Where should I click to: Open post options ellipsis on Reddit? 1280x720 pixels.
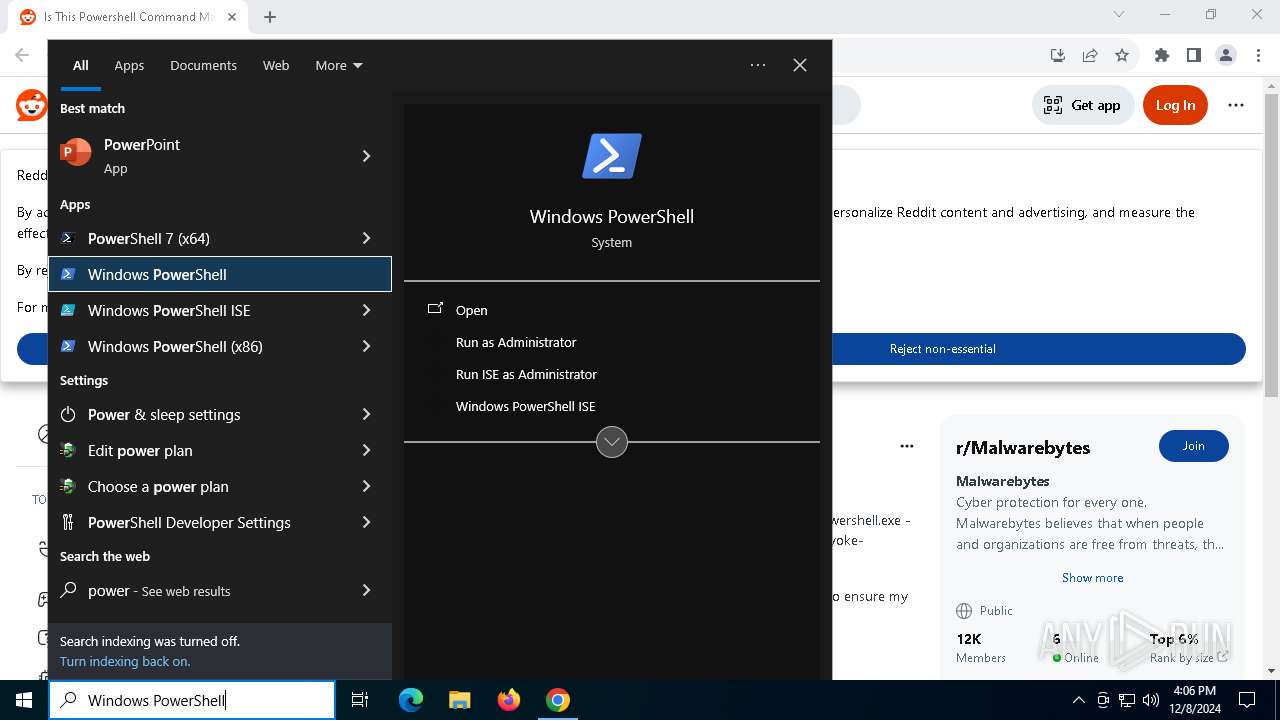(x=907, y=446)
